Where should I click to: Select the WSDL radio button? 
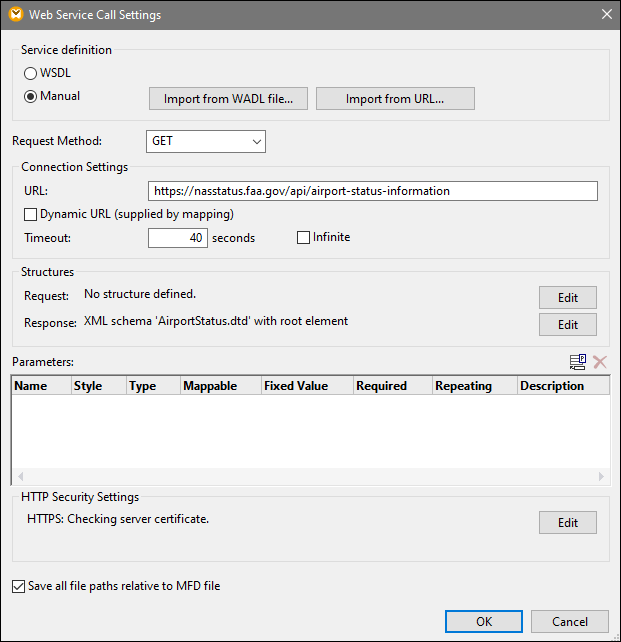click(31, 74)
